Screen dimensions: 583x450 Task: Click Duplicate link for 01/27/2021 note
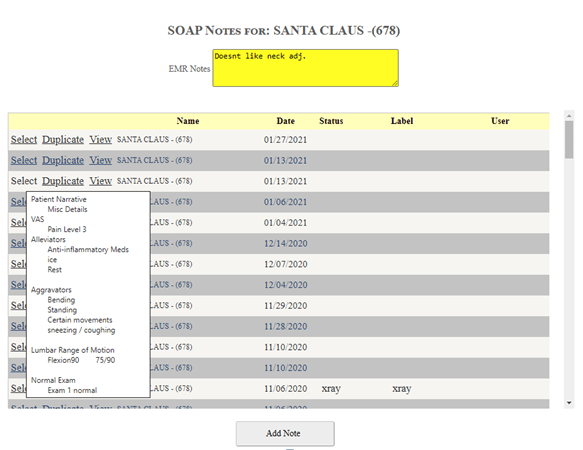(x=63, y=139)
